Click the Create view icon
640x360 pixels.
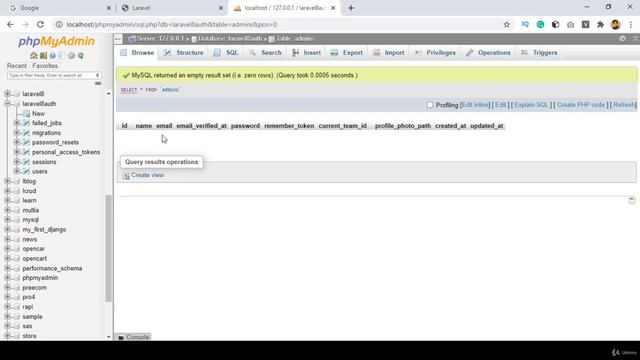pos(126,176)
